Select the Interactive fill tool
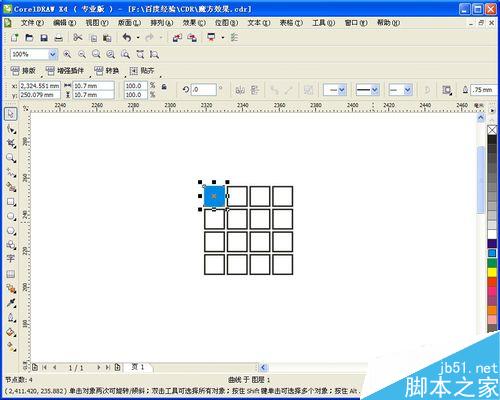500x400 pixels. [11, 347]
